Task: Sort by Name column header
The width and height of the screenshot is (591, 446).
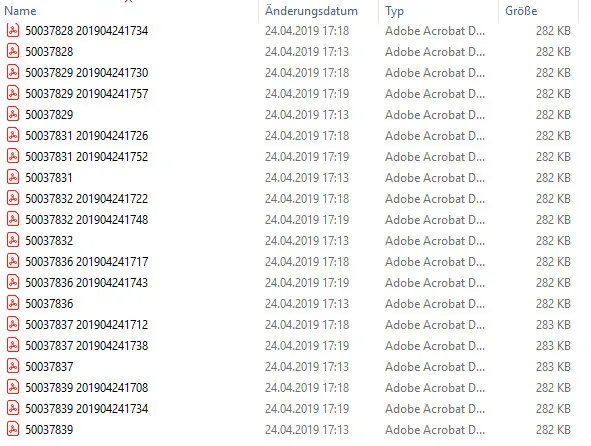Action: [x=20, y=11]
